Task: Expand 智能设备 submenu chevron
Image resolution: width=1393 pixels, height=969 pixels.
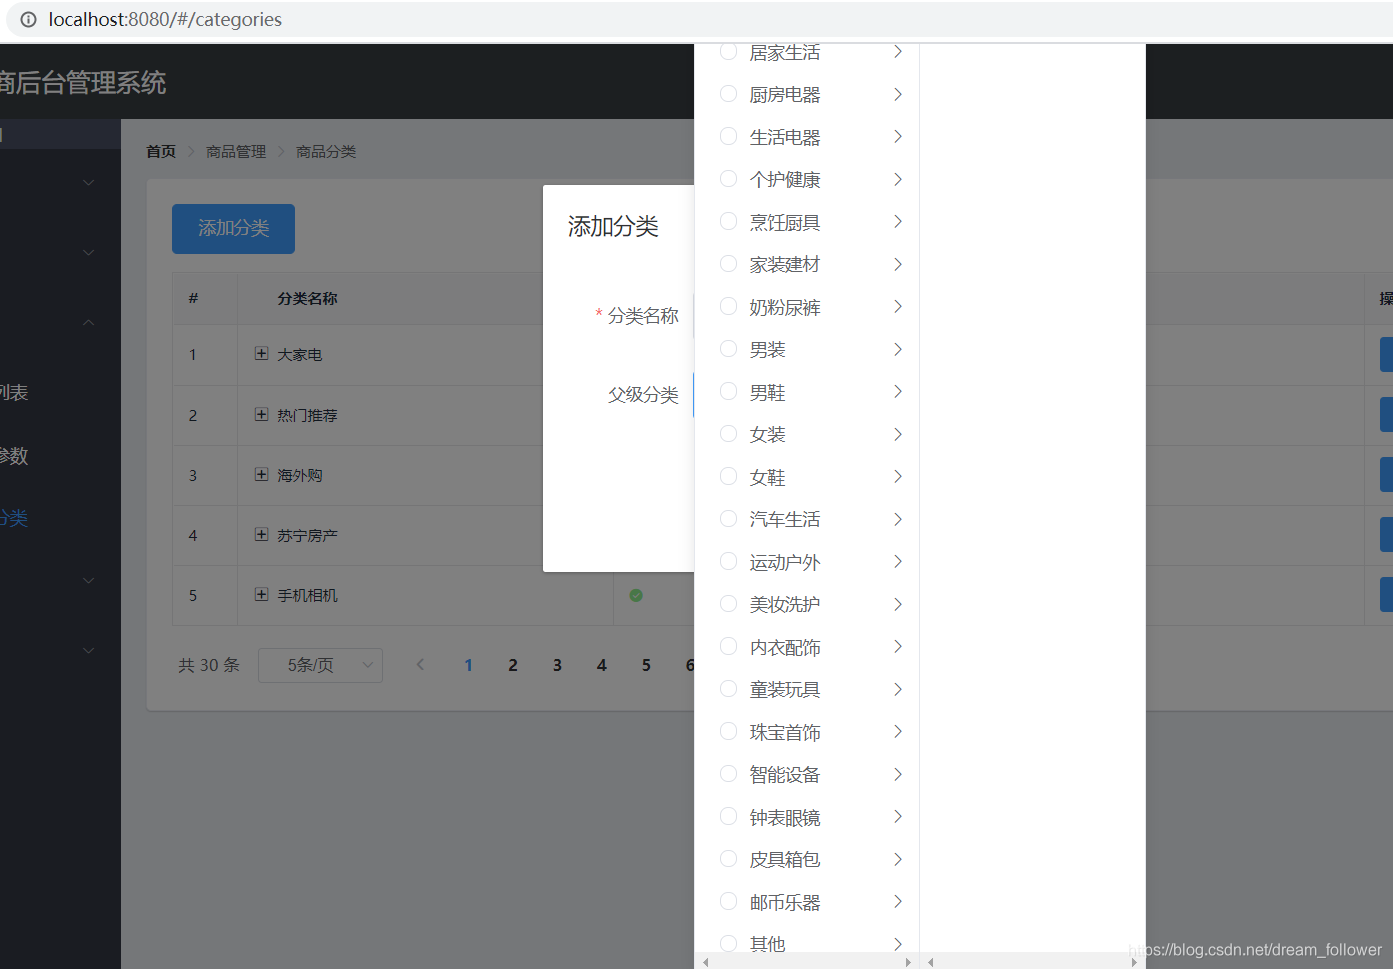Action: point(898,774)
